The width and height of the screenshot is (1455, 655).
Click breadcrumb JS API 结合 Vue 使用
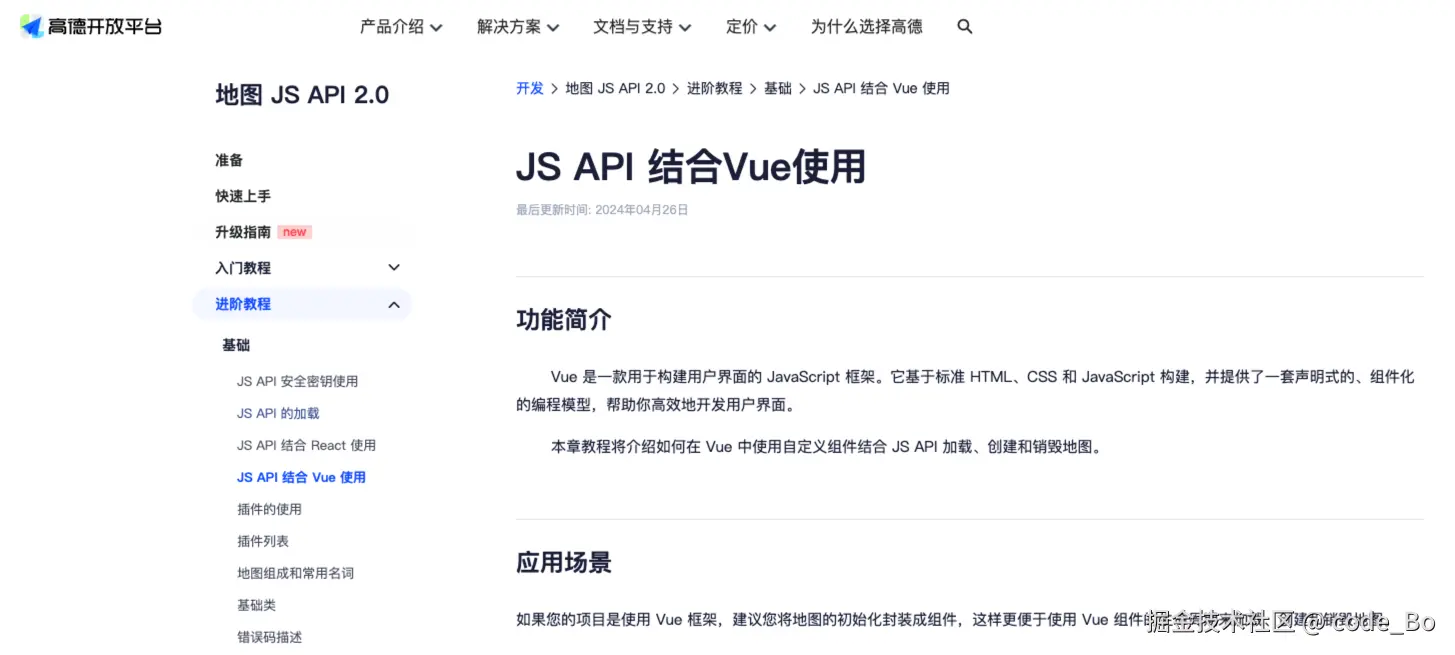pyautogui.click(x=881, y=88)
